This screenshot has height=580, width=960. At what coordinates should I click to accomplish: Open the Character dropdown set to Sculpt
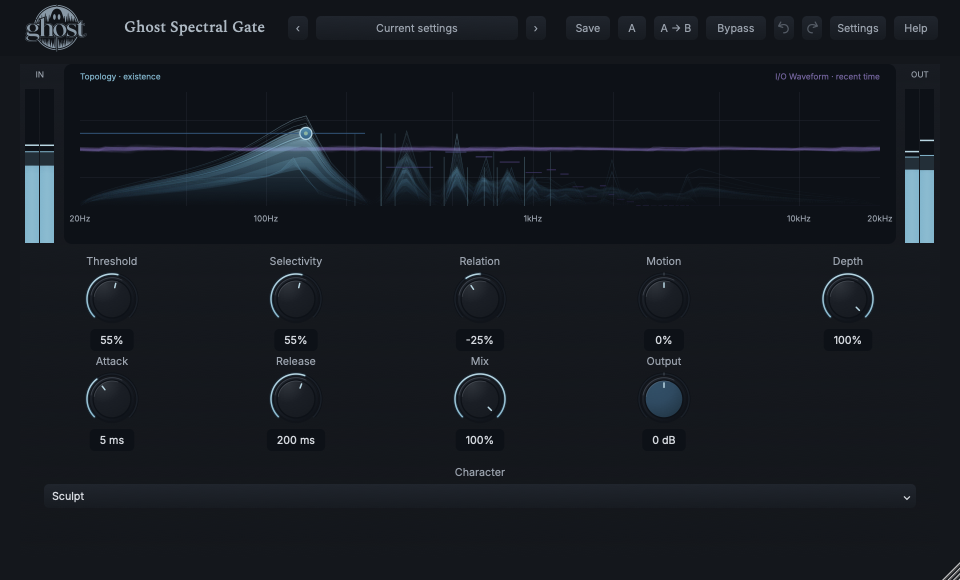tap(480, 496)
